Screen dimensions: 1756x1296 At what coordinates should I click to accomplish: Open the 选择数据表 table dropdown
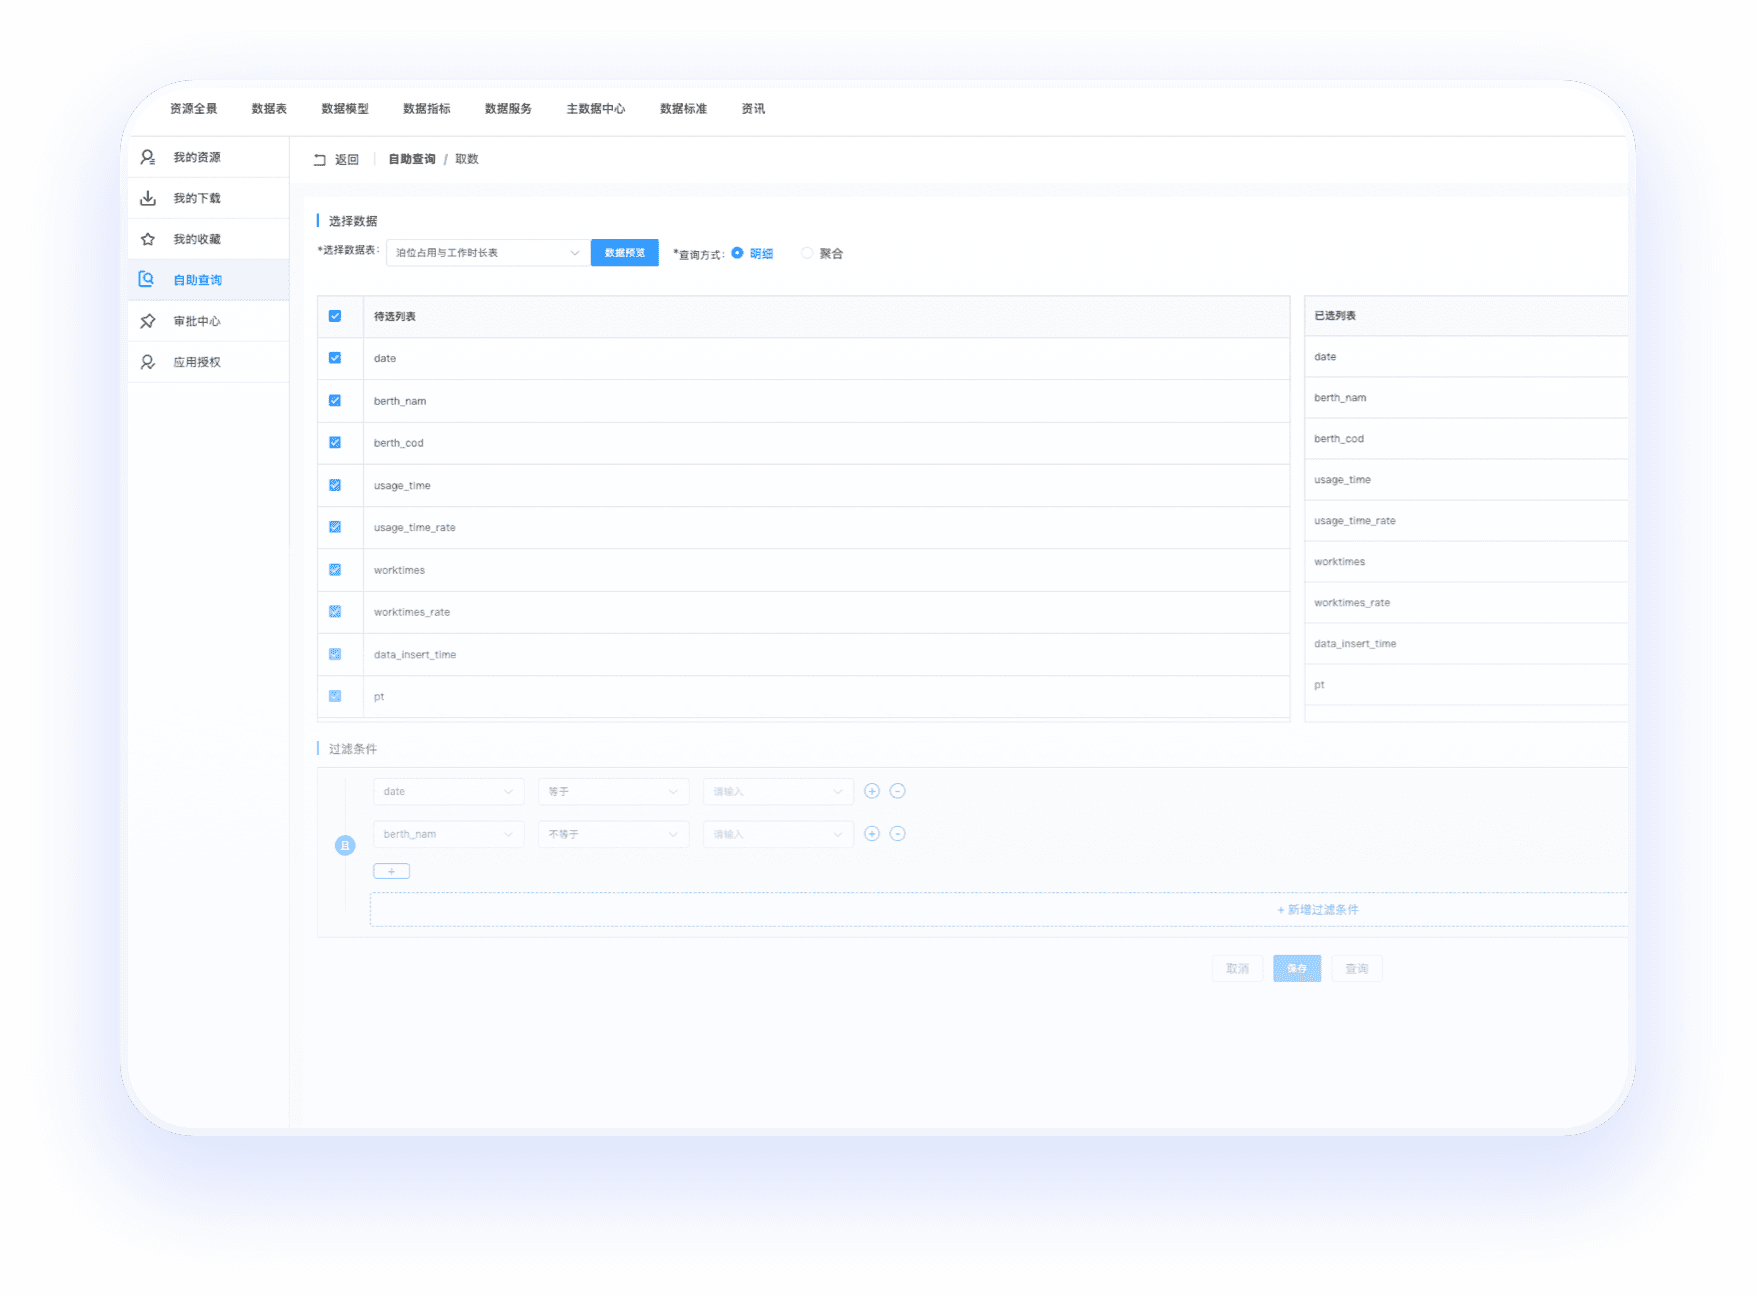pos(486,253)
